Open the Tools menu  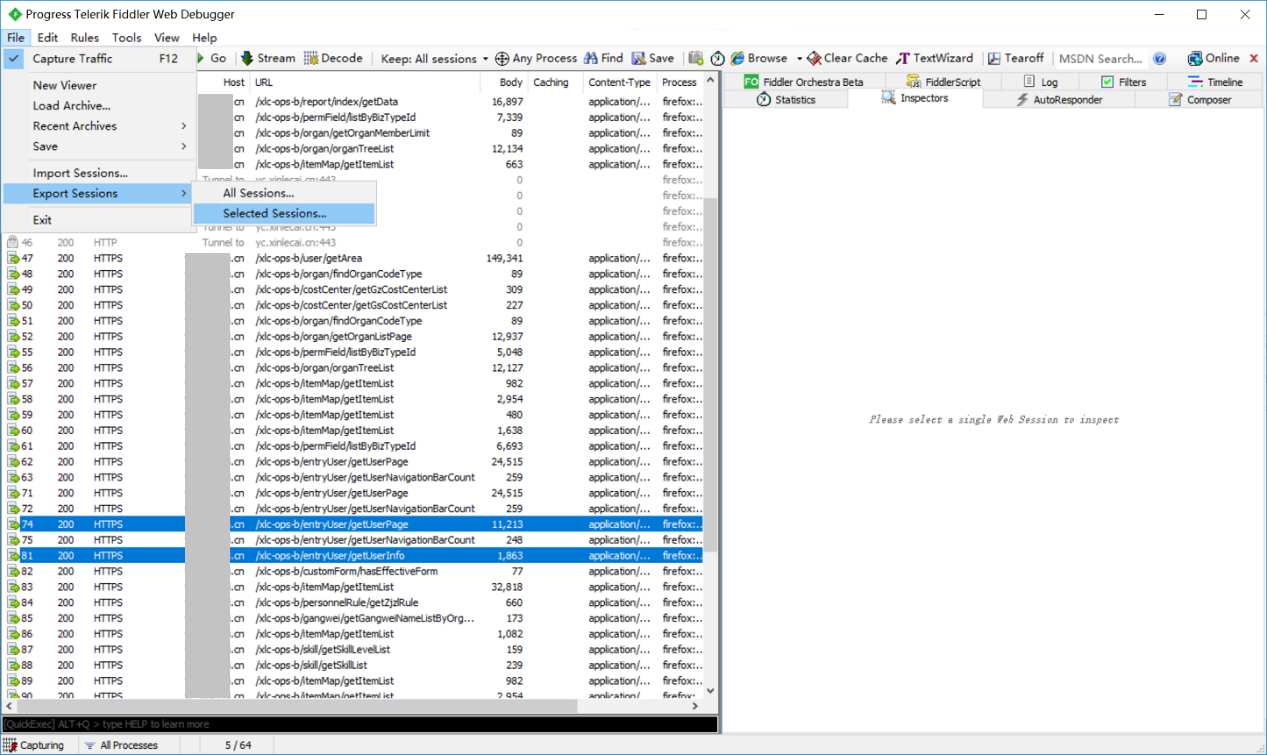[x=127, y=38]
